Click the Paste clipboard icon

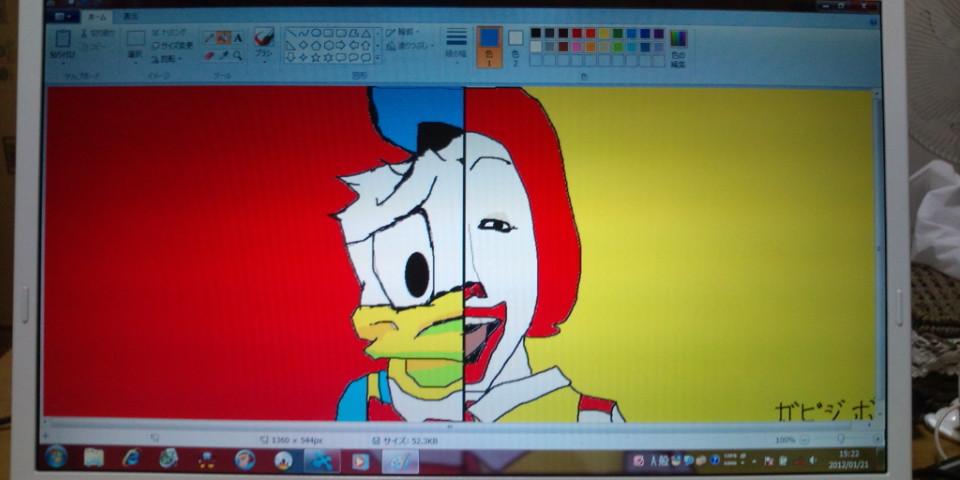(62, 39)
